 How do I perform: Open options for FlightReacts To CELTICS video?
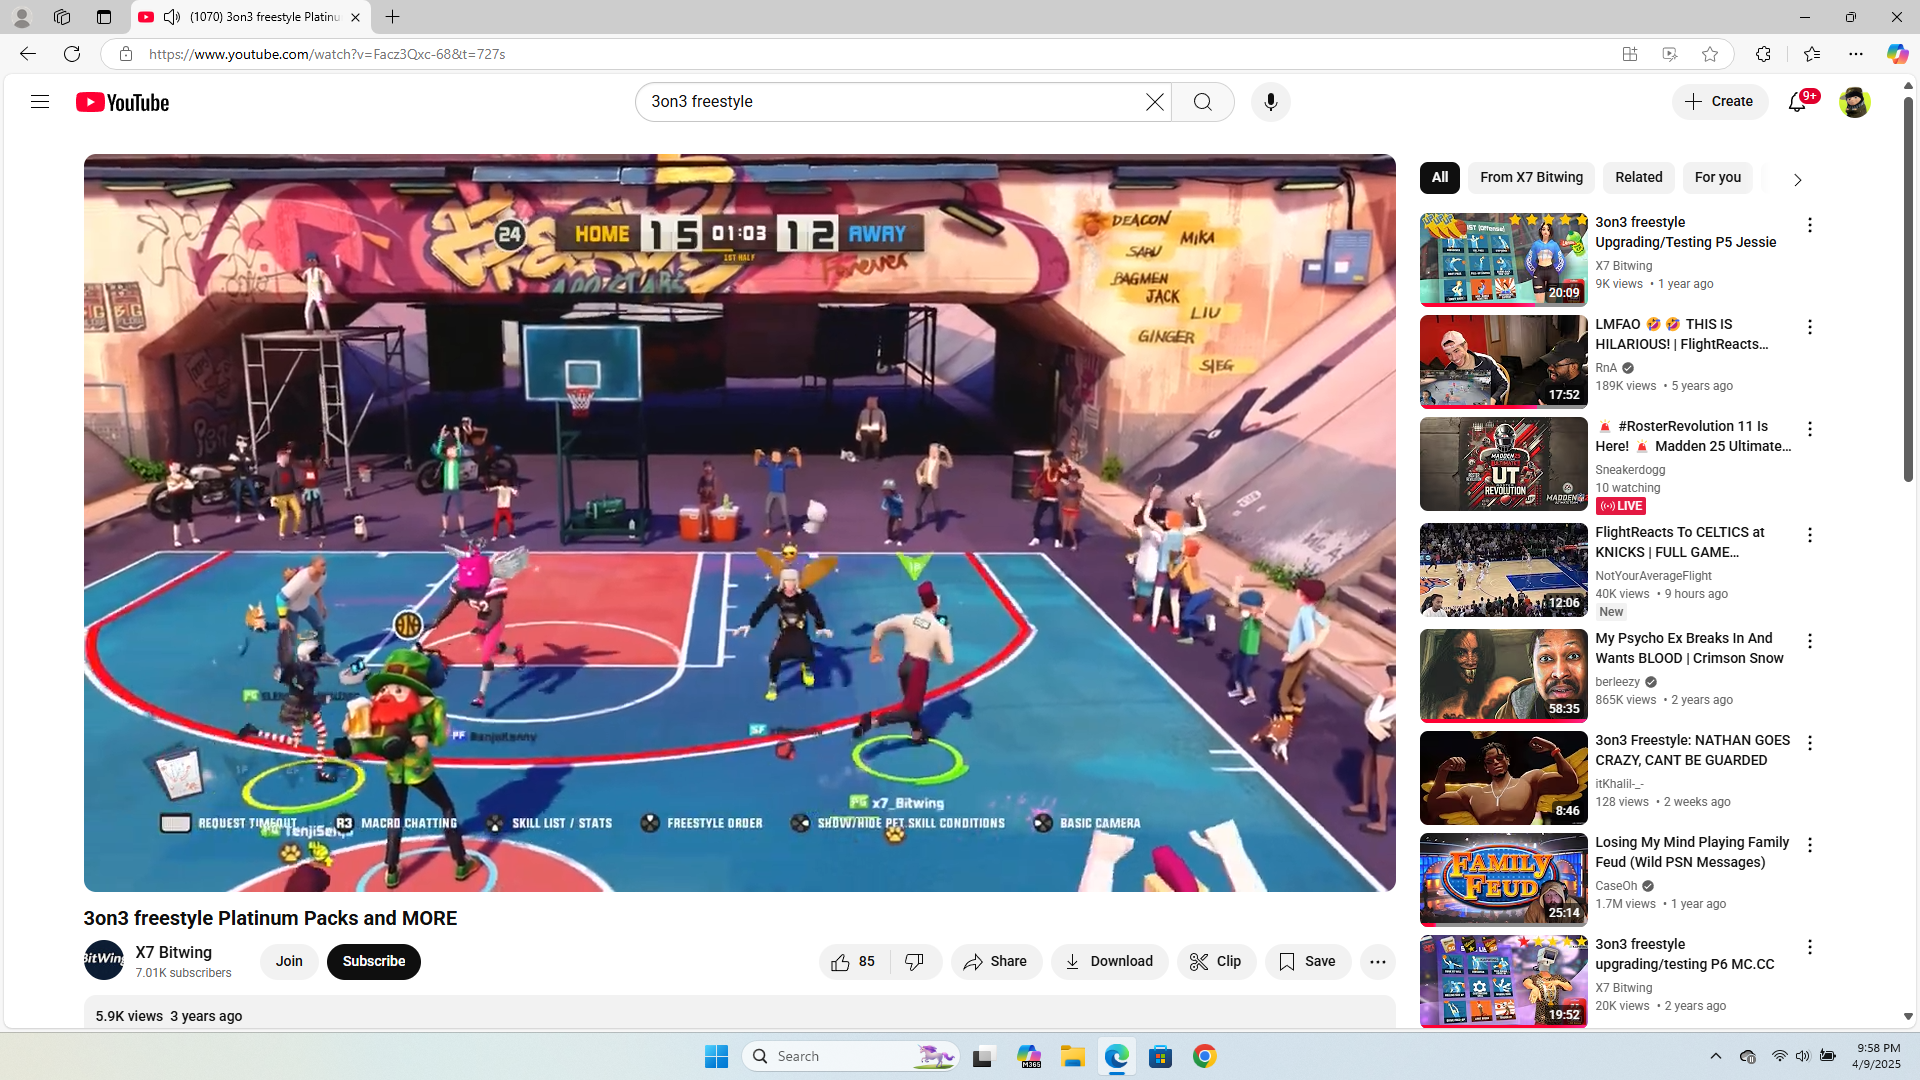pyautogui.click(x=1810, y=535)
